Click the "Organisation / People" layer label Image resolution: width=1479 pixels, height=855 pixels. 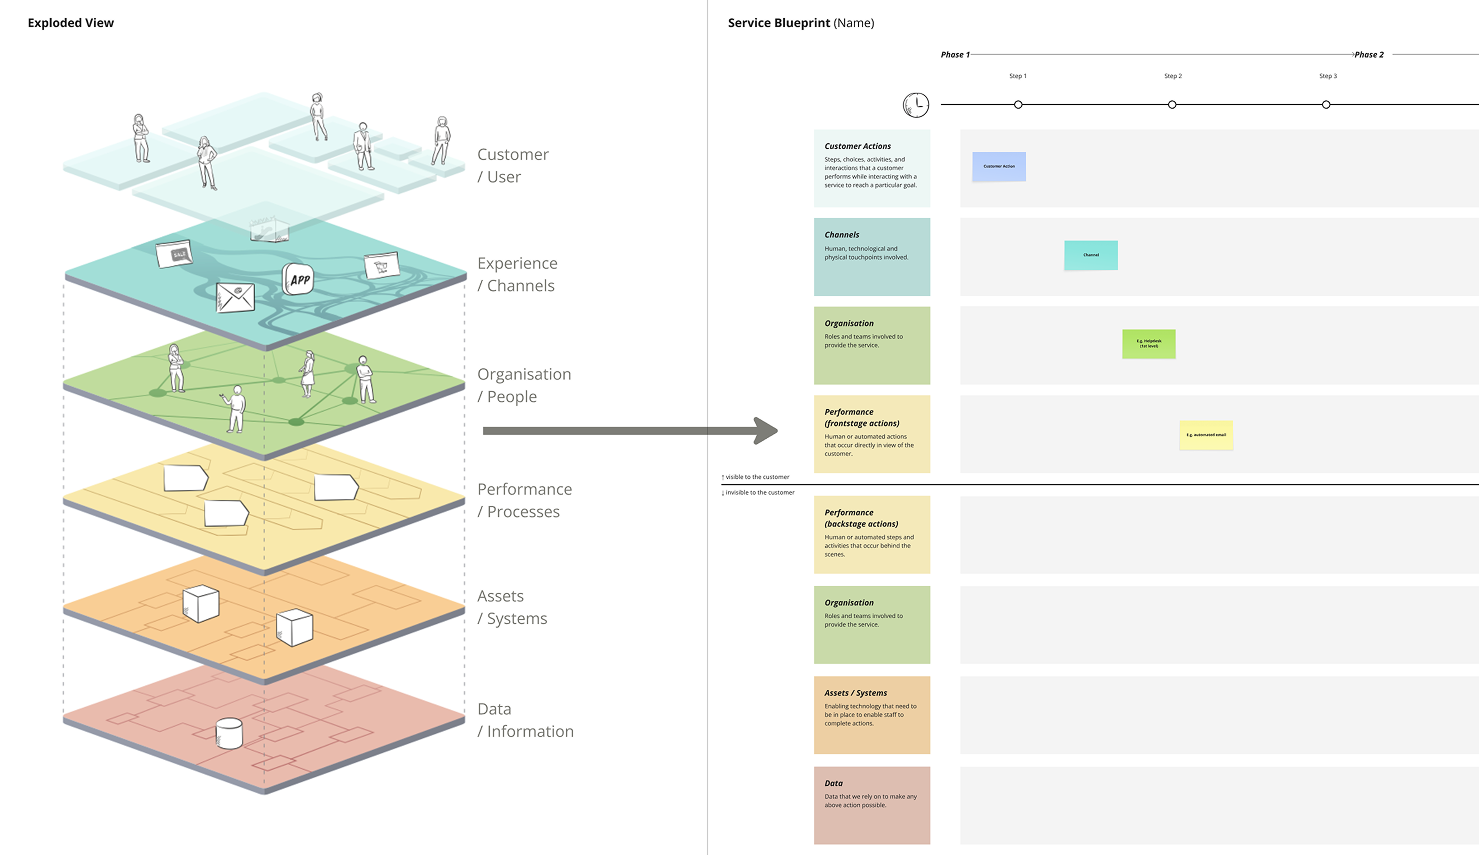[524, 386]
